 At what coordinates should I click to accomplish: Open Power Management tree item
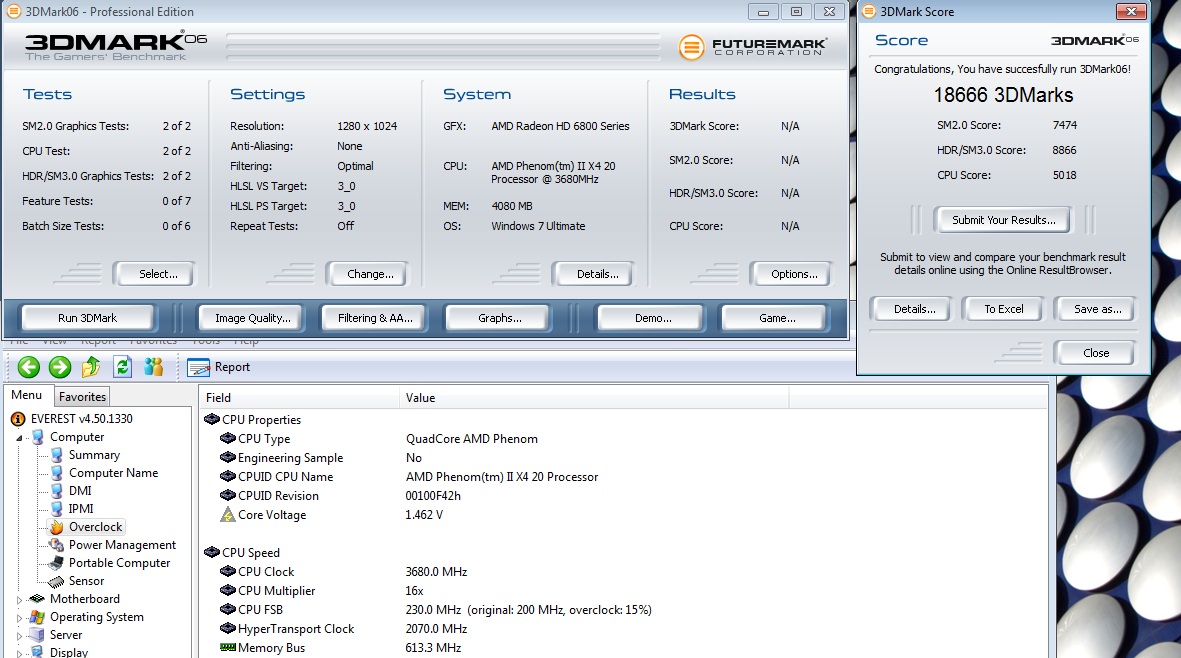coord(113,545)
